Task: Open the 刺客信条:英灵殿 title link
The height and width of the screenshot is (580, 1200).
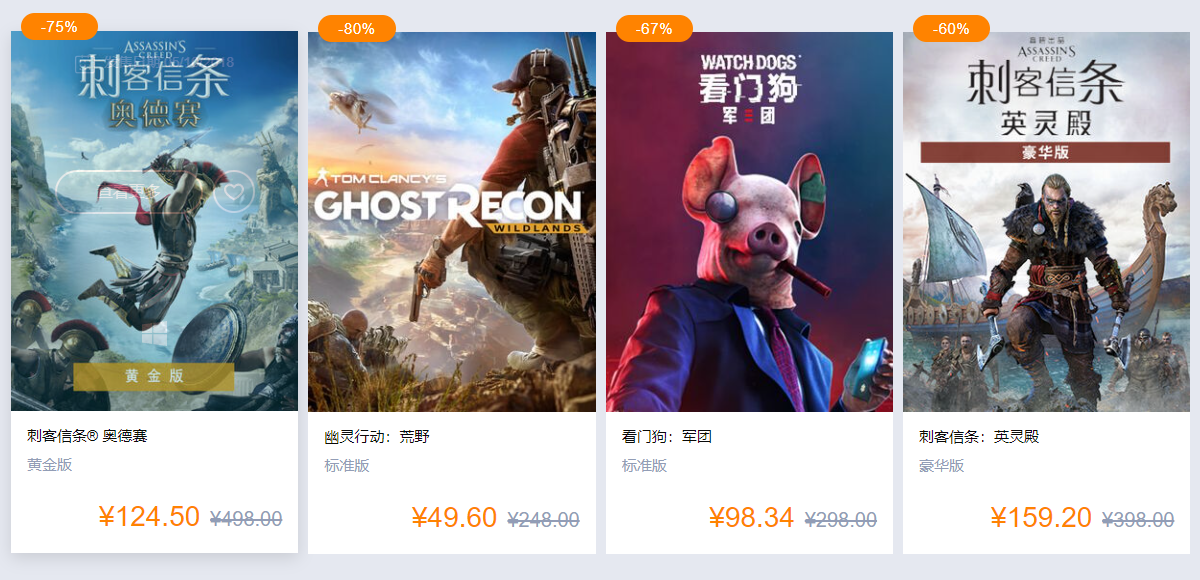Action: 979,437
